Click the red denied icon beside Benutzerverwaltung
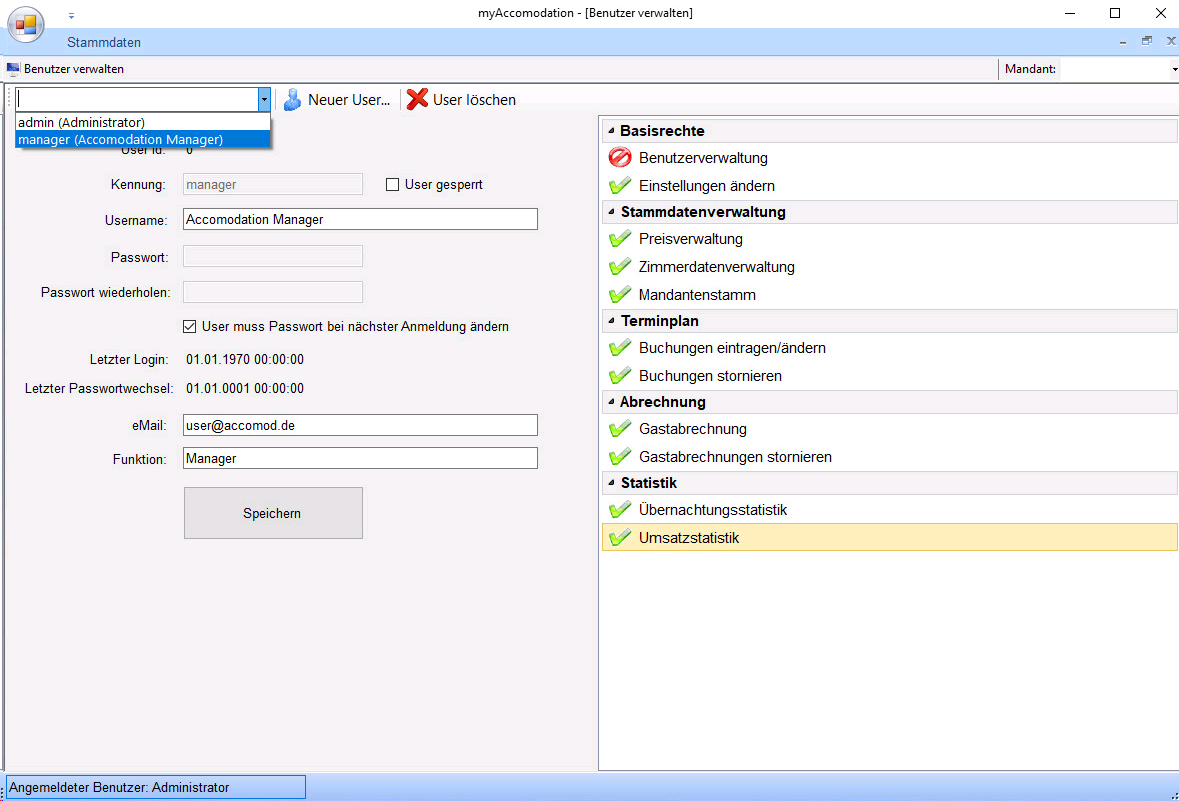The height and width of the screenshot is (801, 1179). point(620,158)
